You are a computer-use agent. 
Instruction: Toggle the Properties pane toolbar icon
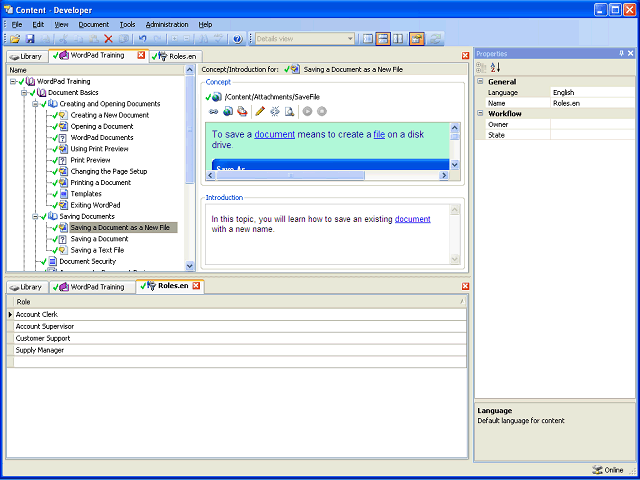pyautogui.click(x=417, y=39)
